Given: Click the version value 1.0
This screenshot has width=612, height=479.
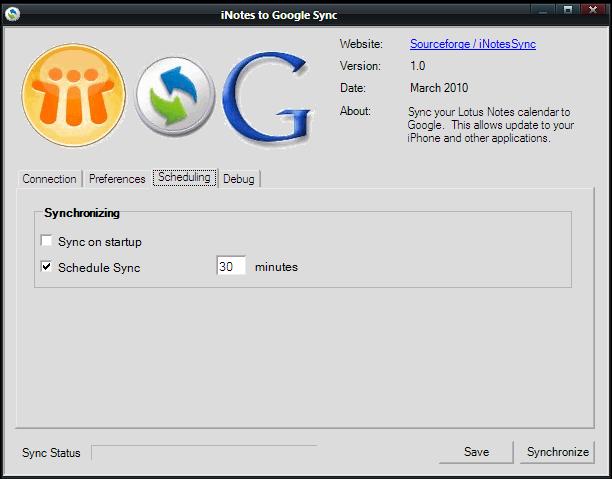Looking at the screenshot, I should tap(418, 66).
